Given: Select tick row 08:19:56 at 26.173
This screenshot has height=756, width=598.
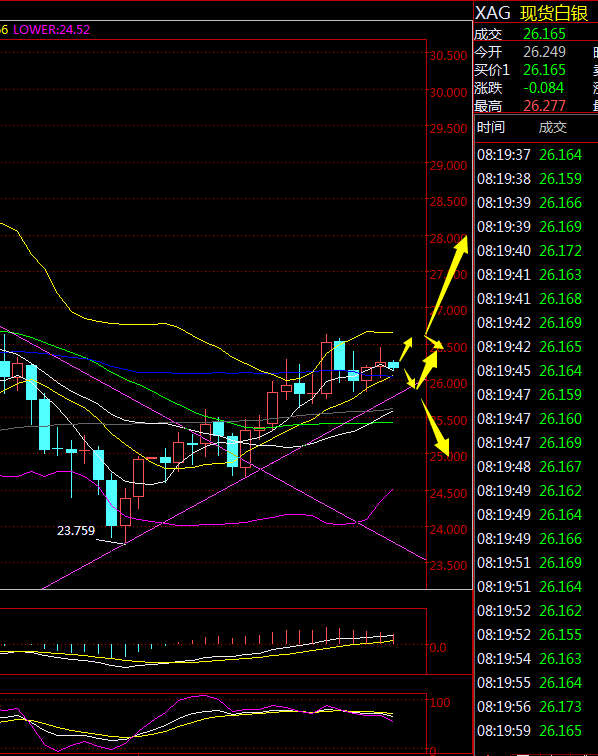Looking at the screenshot, I should pyautogui.click(x=530, y=707).
